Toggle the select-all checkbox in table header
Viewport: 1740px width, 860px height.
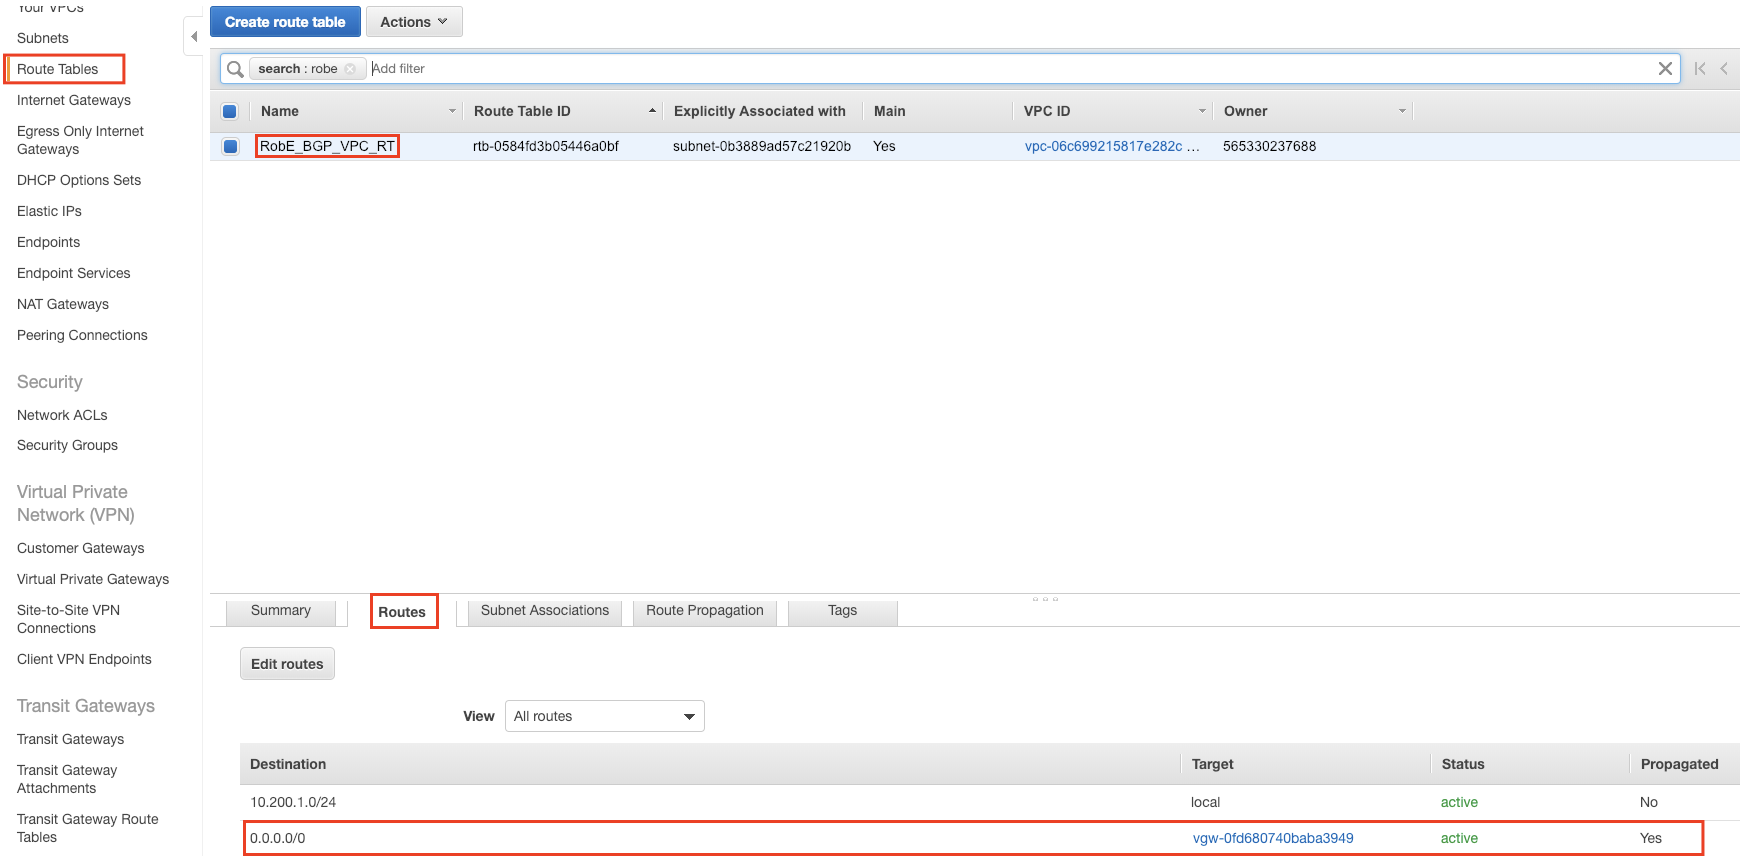point(230,111)
